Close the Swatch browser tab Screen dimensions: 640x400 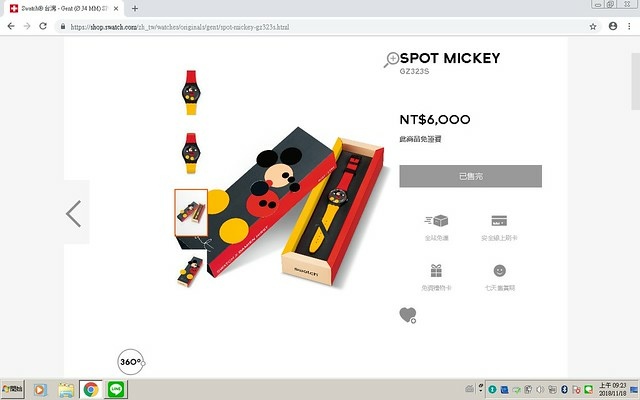pyautogui.click(x=116, y=8)
